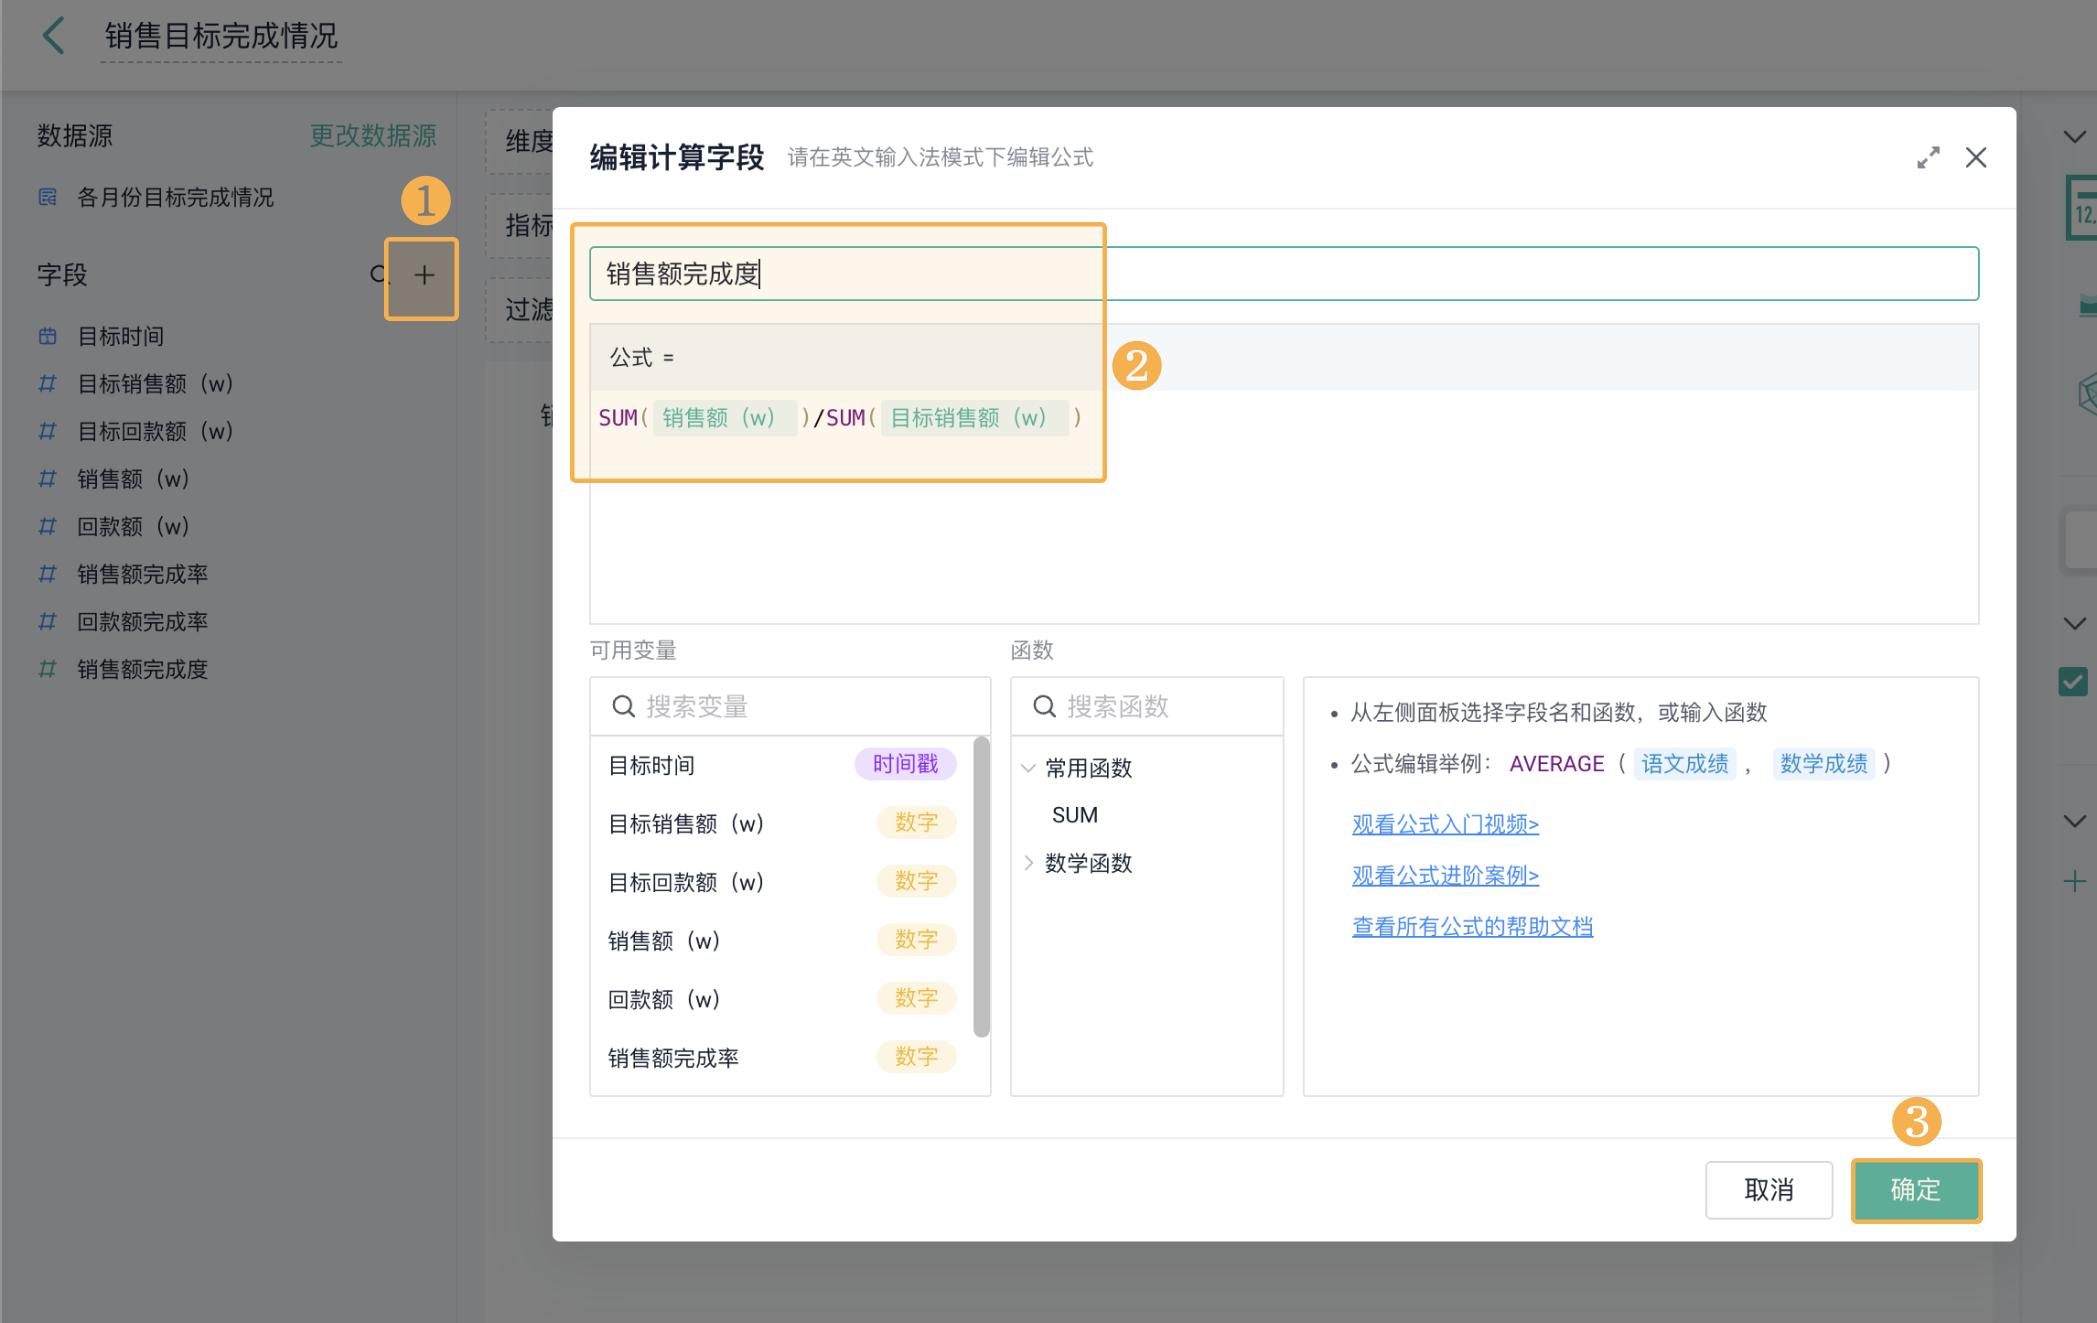Collapse the 常用函数 function group
The image size is (2097, 1323).
tap(1028, 767)
